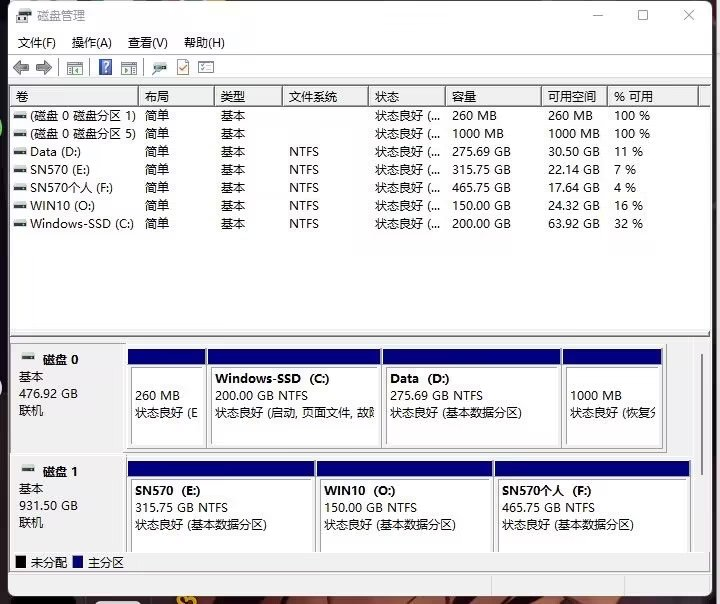The height and width of the screenshot is (604, 720).
Task: Click the disk connect/rescan toolbar icon
Action: pos(159,68)
